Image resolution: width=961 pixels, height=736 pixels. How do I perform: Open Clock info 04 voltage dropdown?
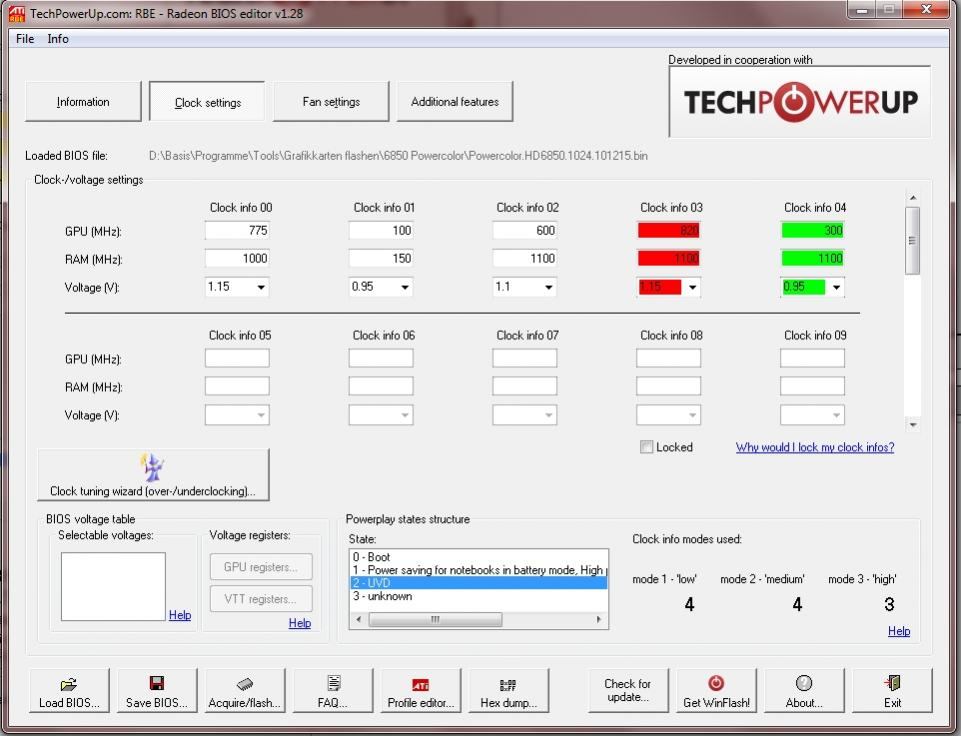(836, 287)
